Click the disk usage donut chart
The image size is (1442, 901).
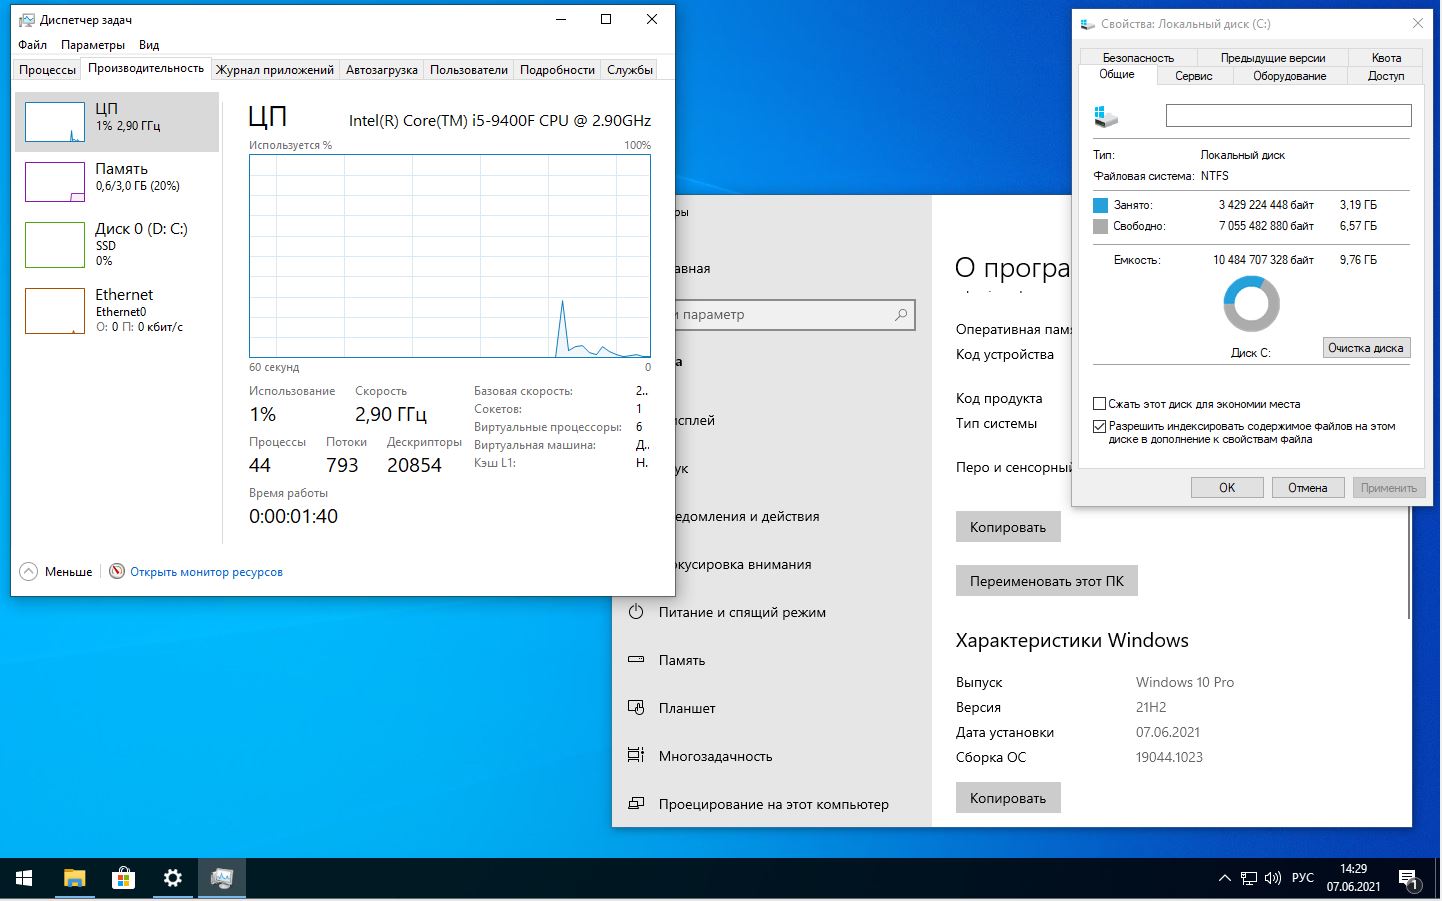pyautogui.click(x=1251, y=304)
